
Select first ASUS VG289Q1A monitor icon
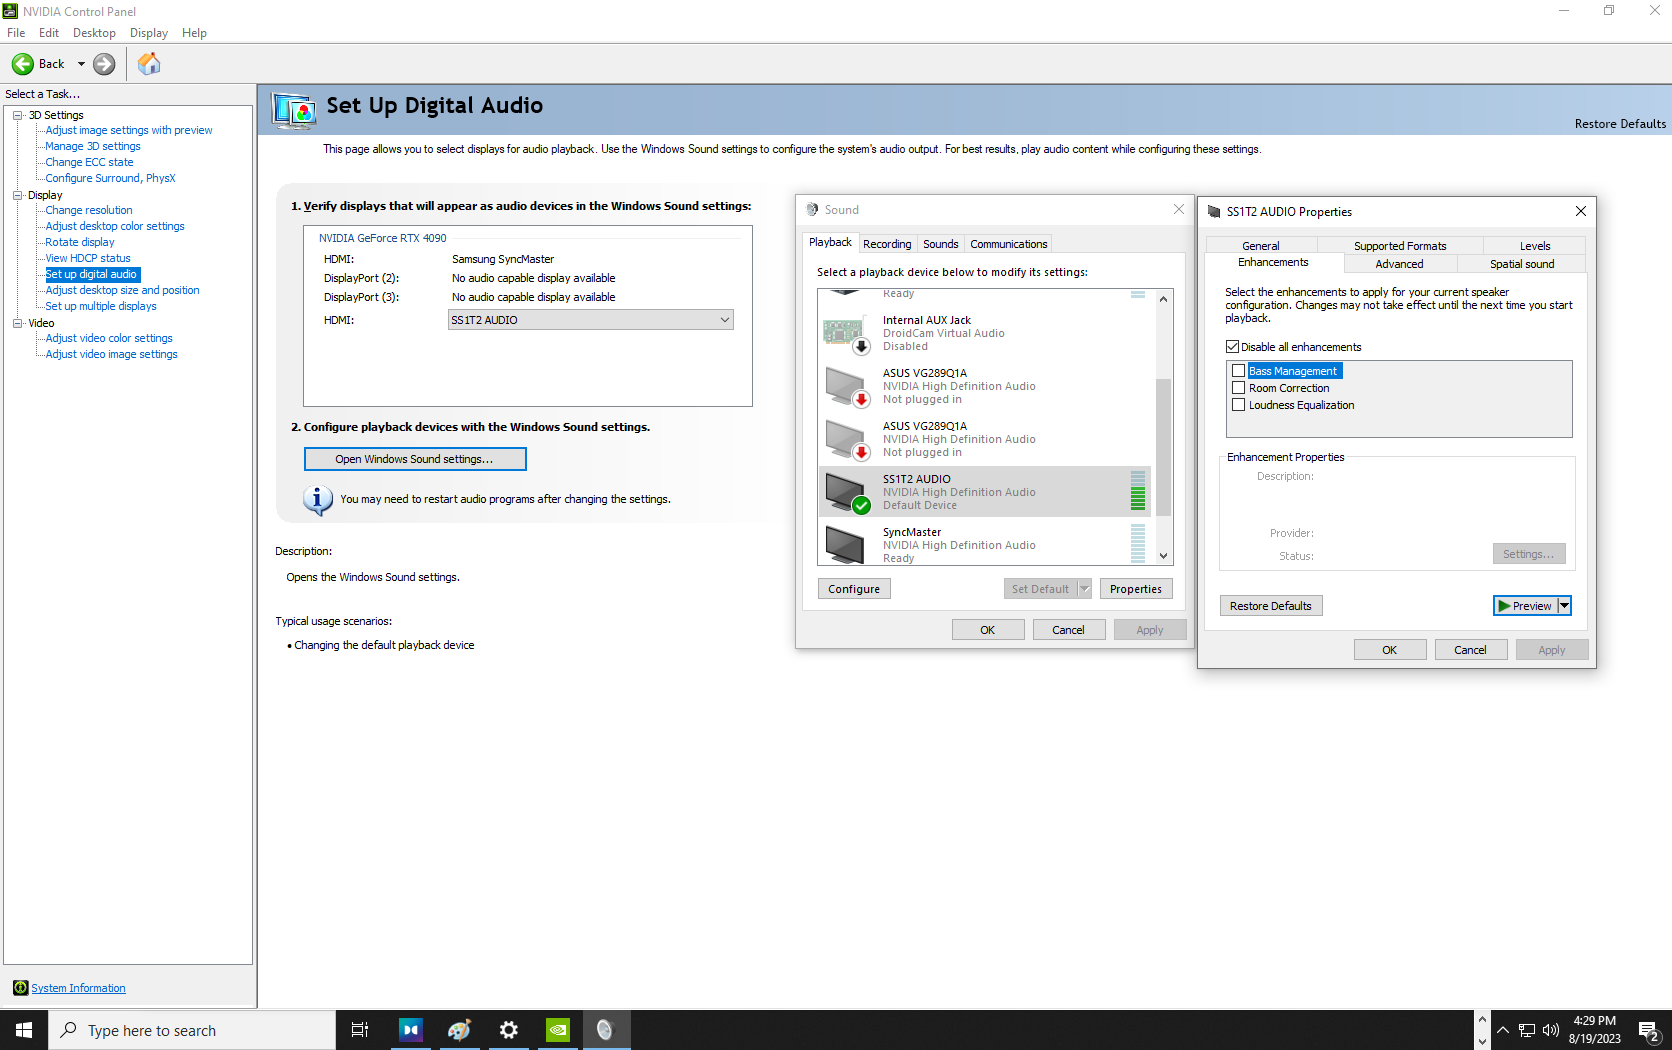pyautogui.click(x=846, y=386)
